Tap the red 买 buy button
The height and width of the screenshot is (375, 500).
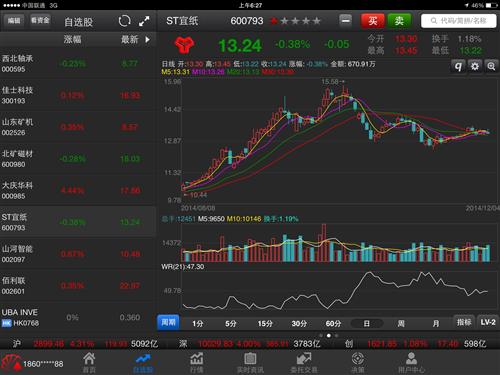tap(373, 21)
